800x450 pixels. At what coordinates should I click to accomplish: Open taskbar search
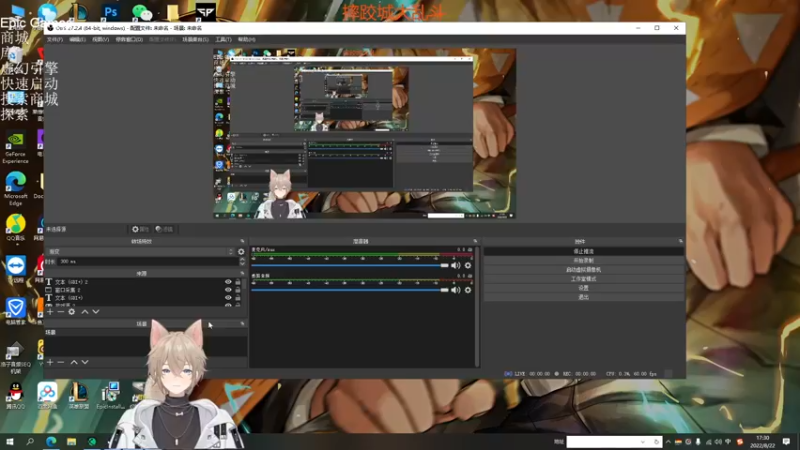pos(30,441)
